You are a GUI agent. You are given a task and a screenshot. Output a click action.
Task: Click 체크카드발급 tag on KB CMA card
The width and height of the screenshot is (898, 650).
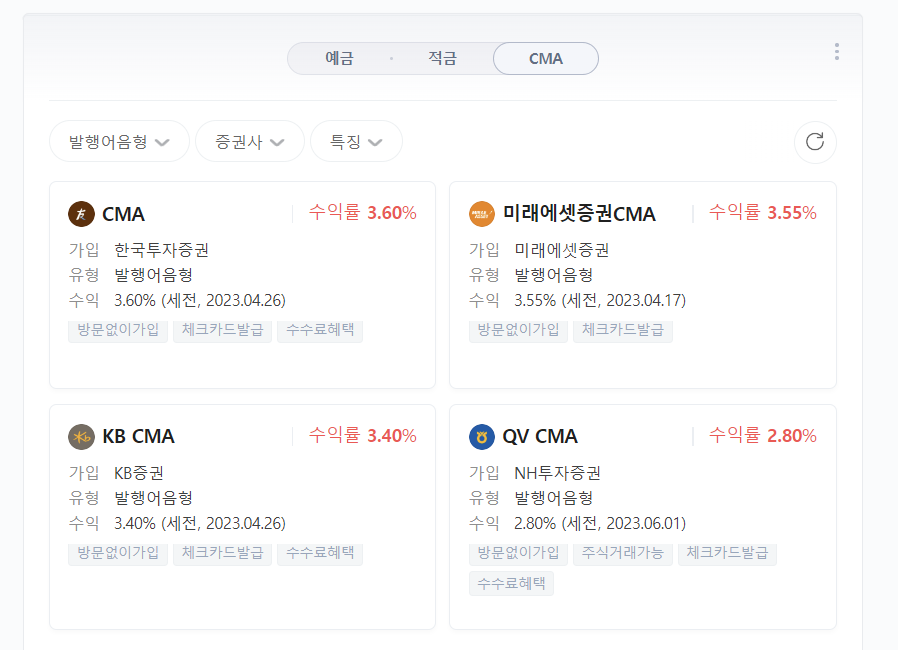pyautogui.click(x=222, y=553)
